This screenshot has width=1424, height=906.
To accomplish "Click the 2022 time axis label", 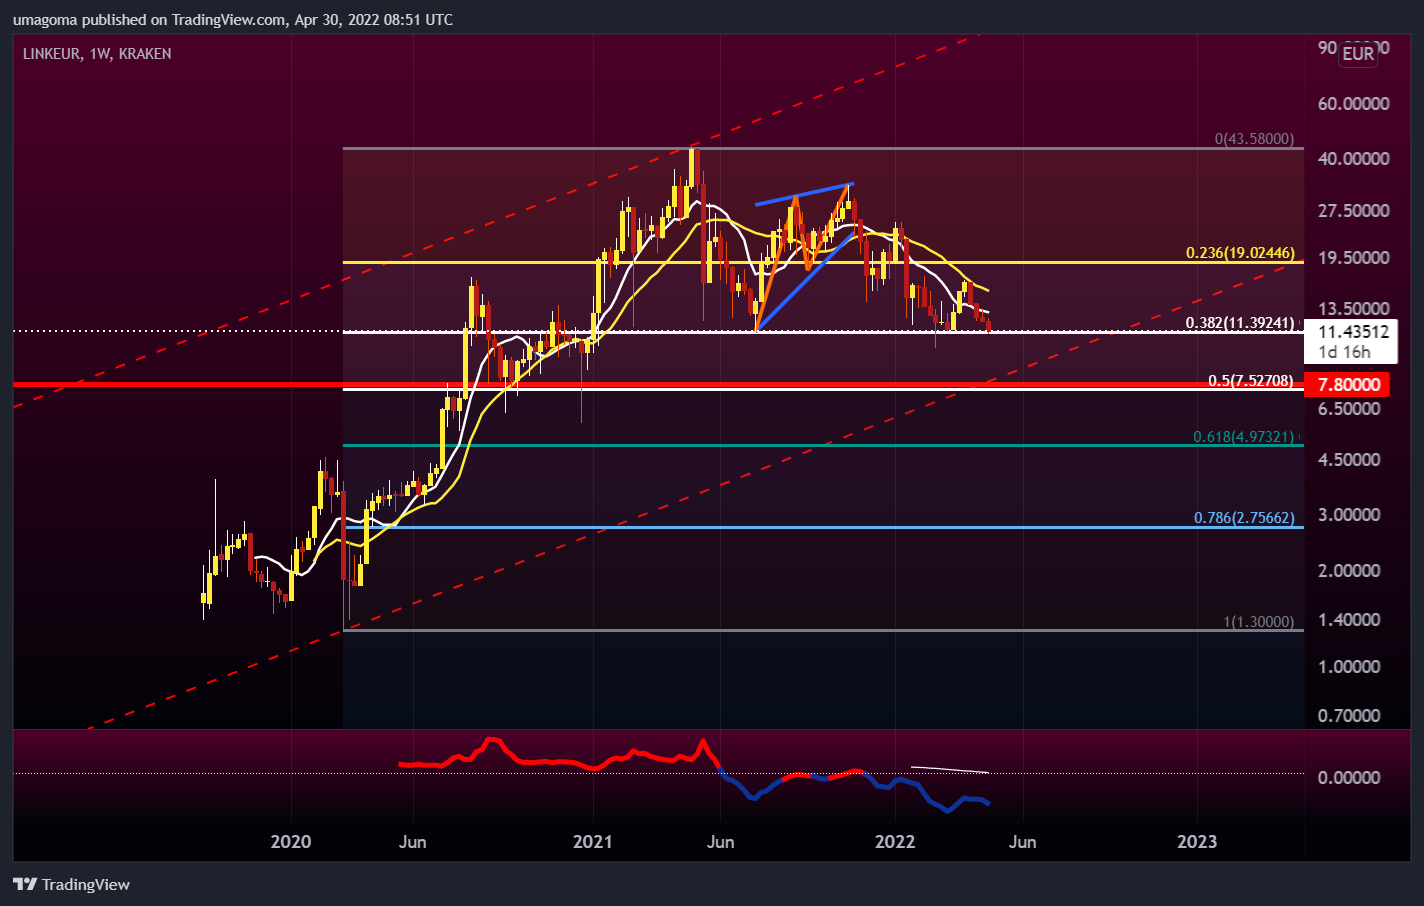I will (x=895, y=842).
